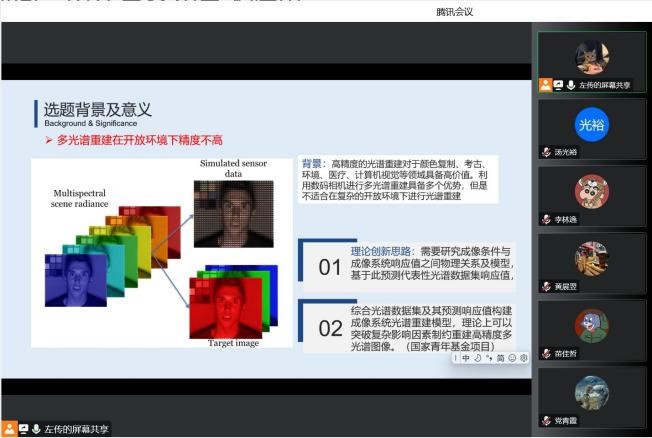652x438 pixels.
Task: Click muted mic icon beside 汤光裕
Action: (546, 153)
